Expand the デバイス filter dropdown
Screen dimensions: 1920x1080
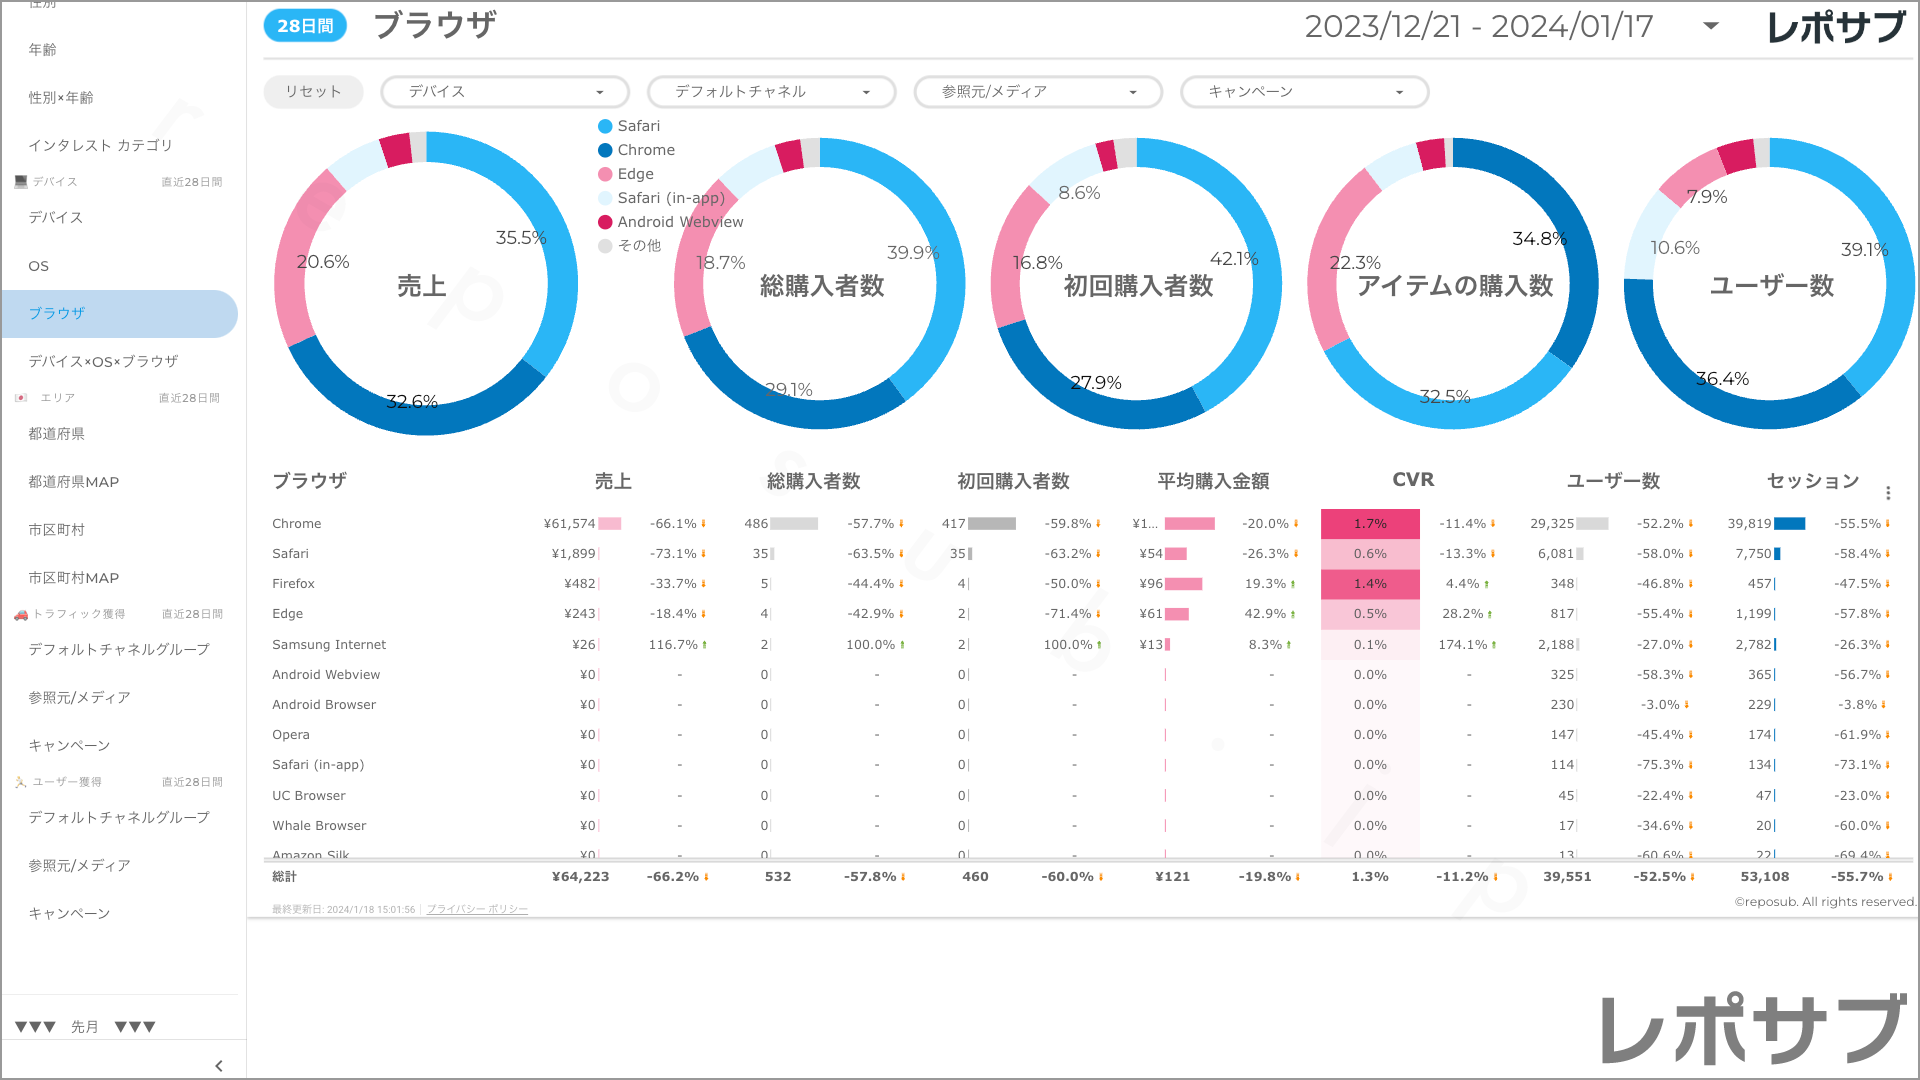[x=505, y=92]
